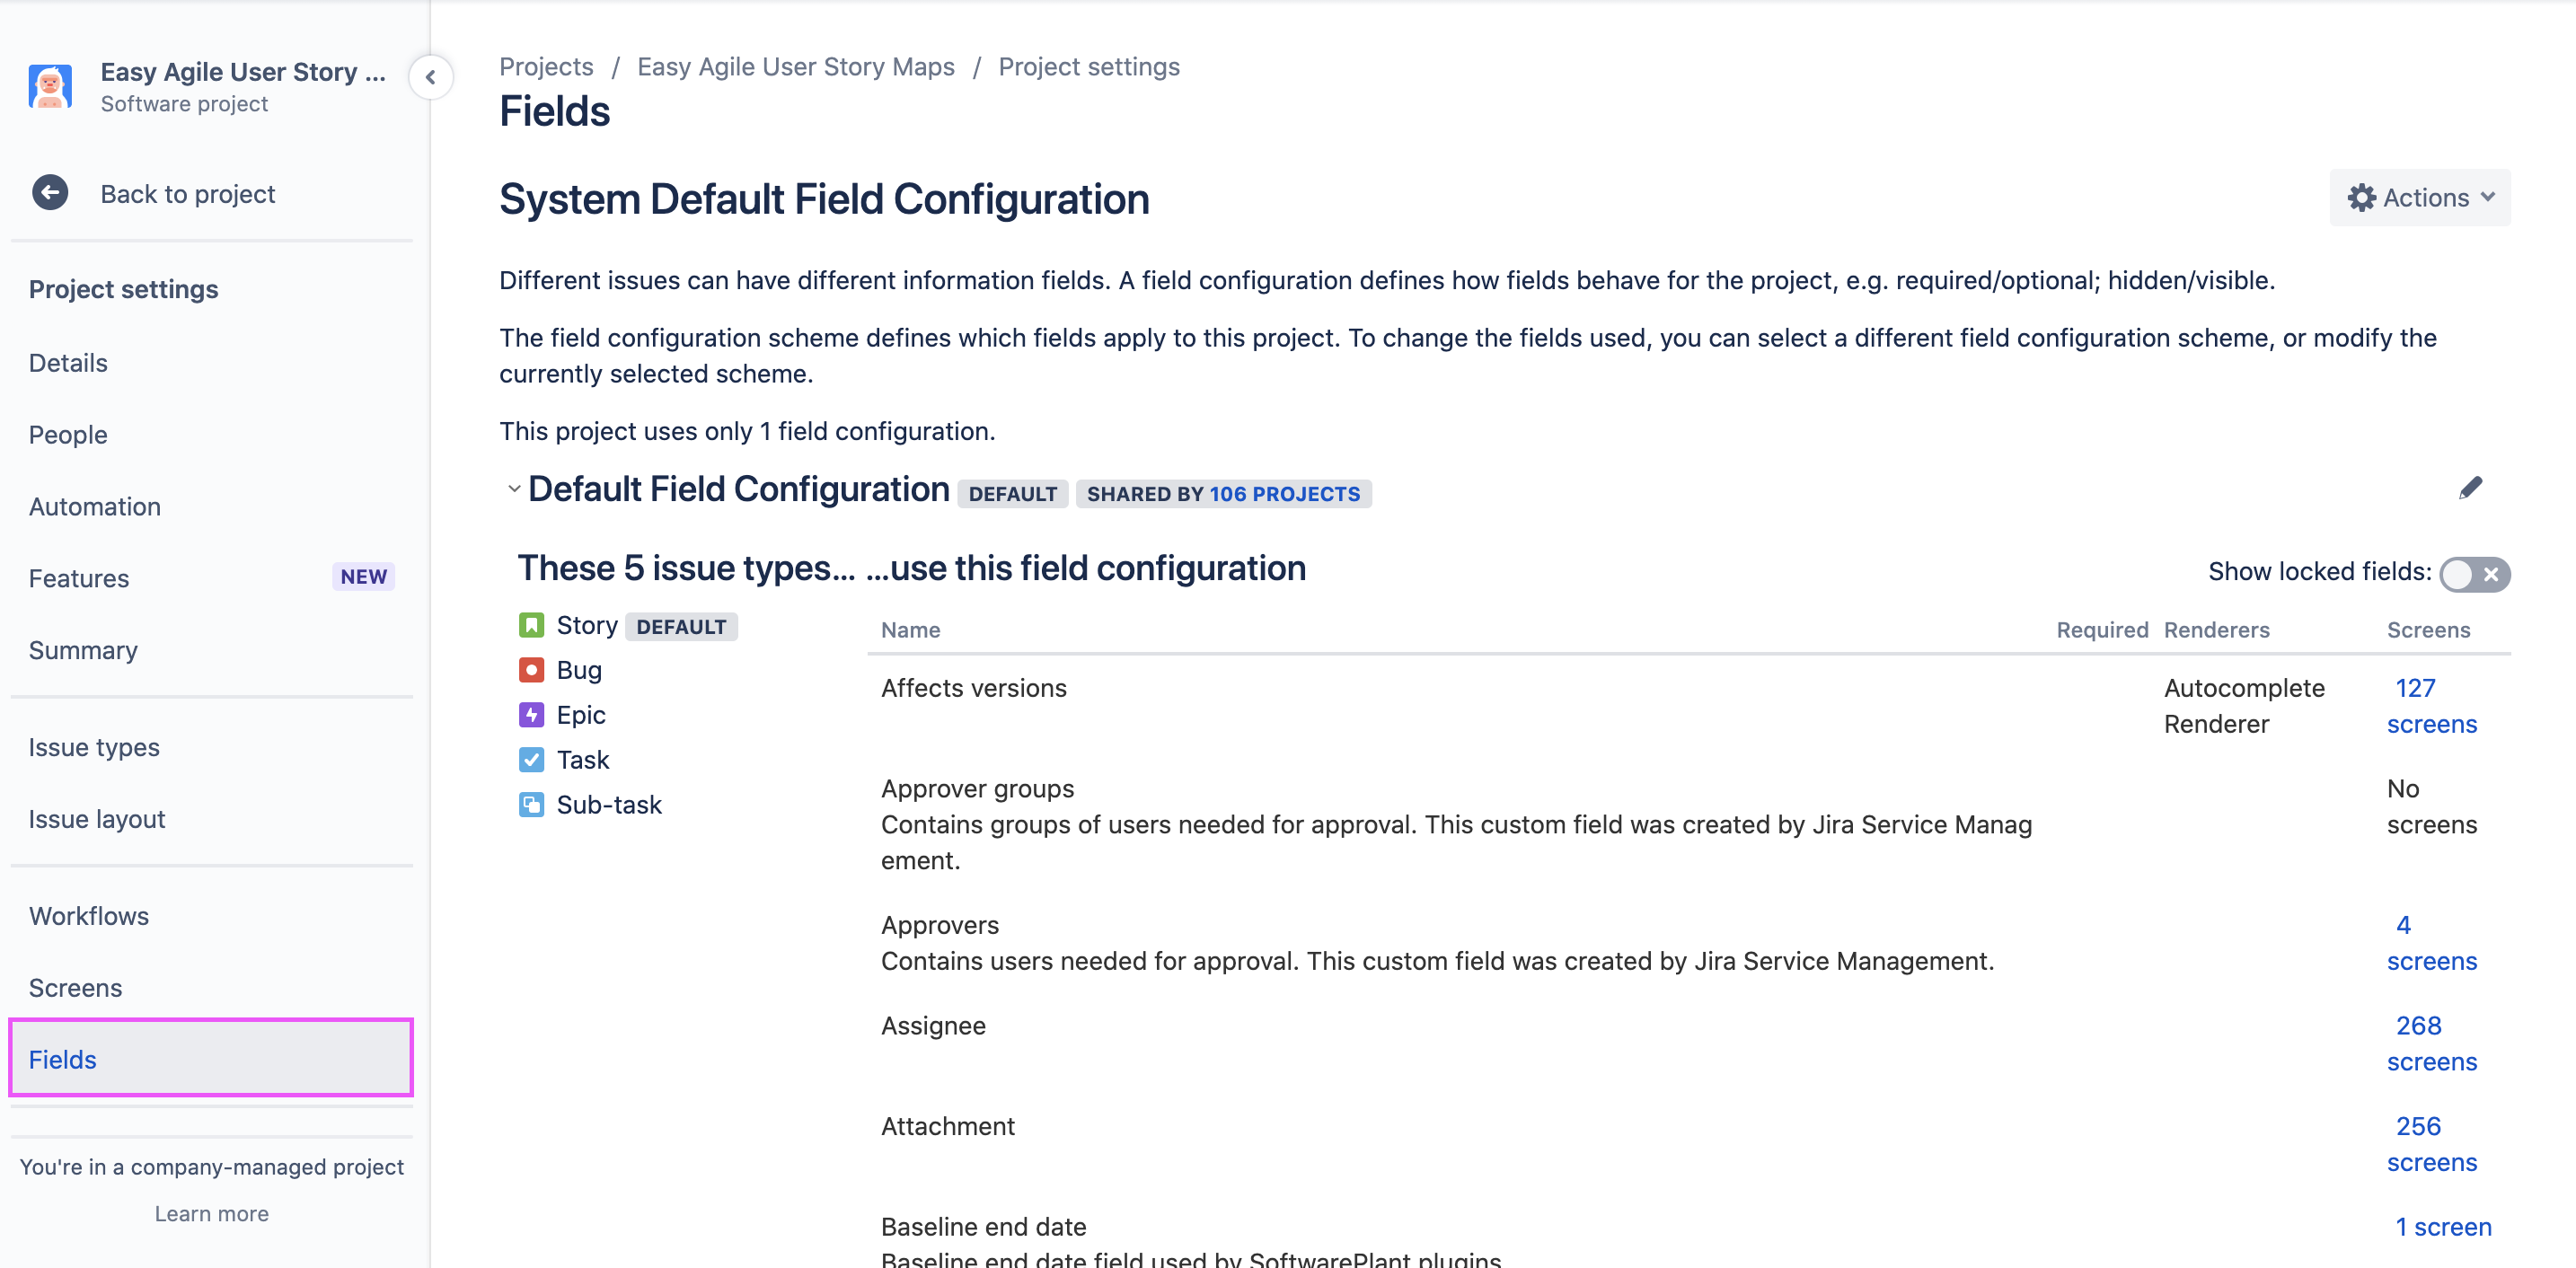2576x1268 pixels.
Task: Open Issue types in the sidebar
Action: point(94,747)
